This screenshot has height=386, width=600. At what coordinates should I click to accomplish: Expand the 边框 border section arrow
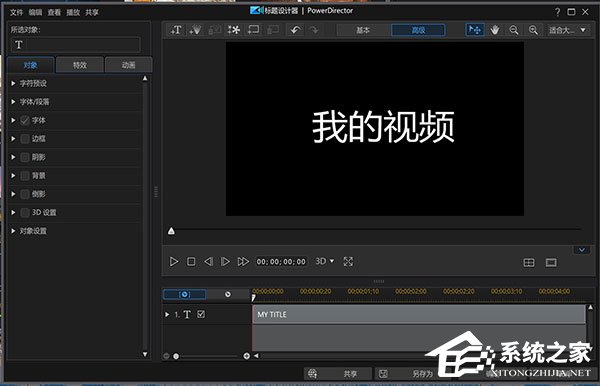pyautogui.click(x=13, y=139)
